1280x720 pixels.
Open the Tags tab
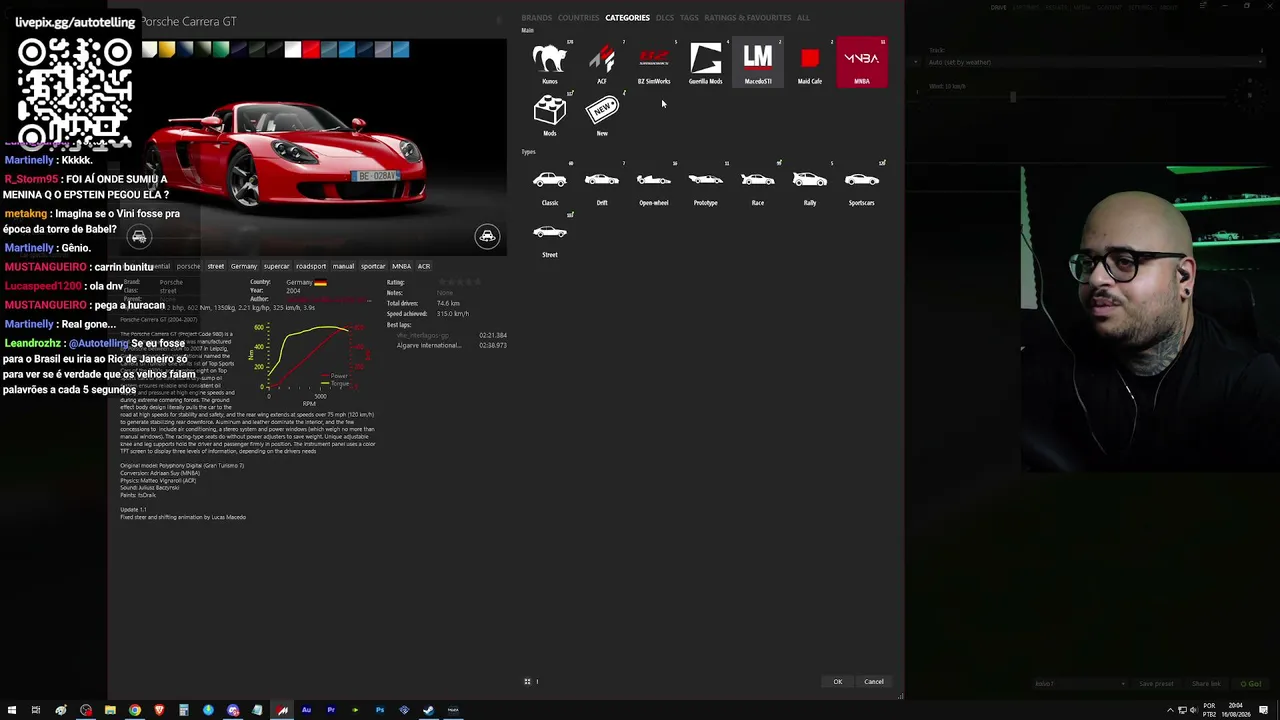[689, 18]
